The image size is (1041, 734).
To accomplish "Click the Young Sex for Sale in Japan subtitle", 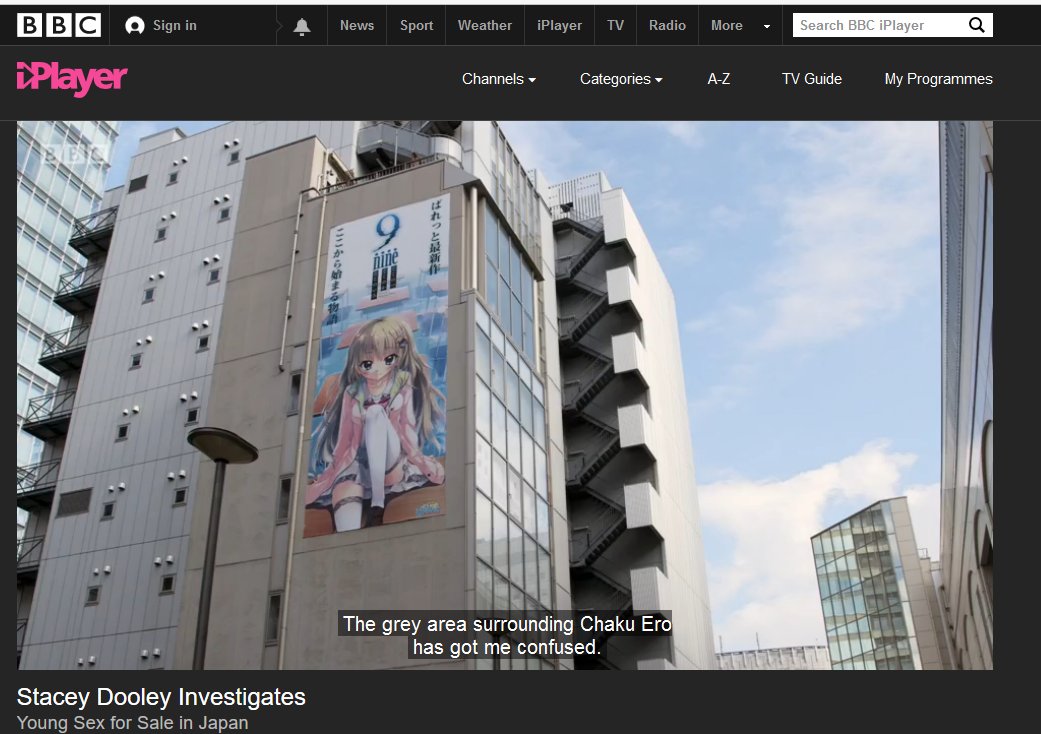I will tap(132, 723).
